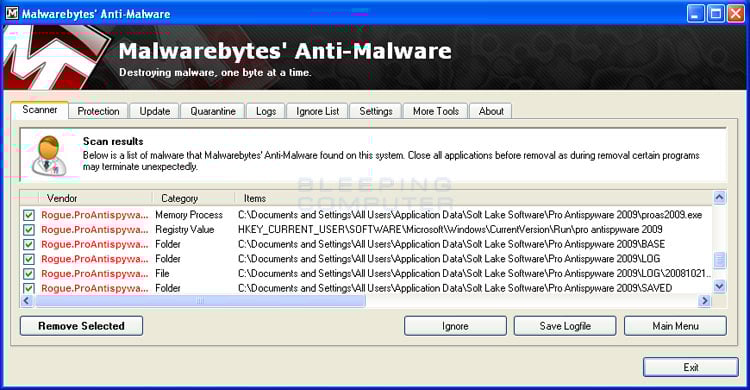Select the LOG\20081021 file path
The image size is (750, 390).
(x=474, y=273)
